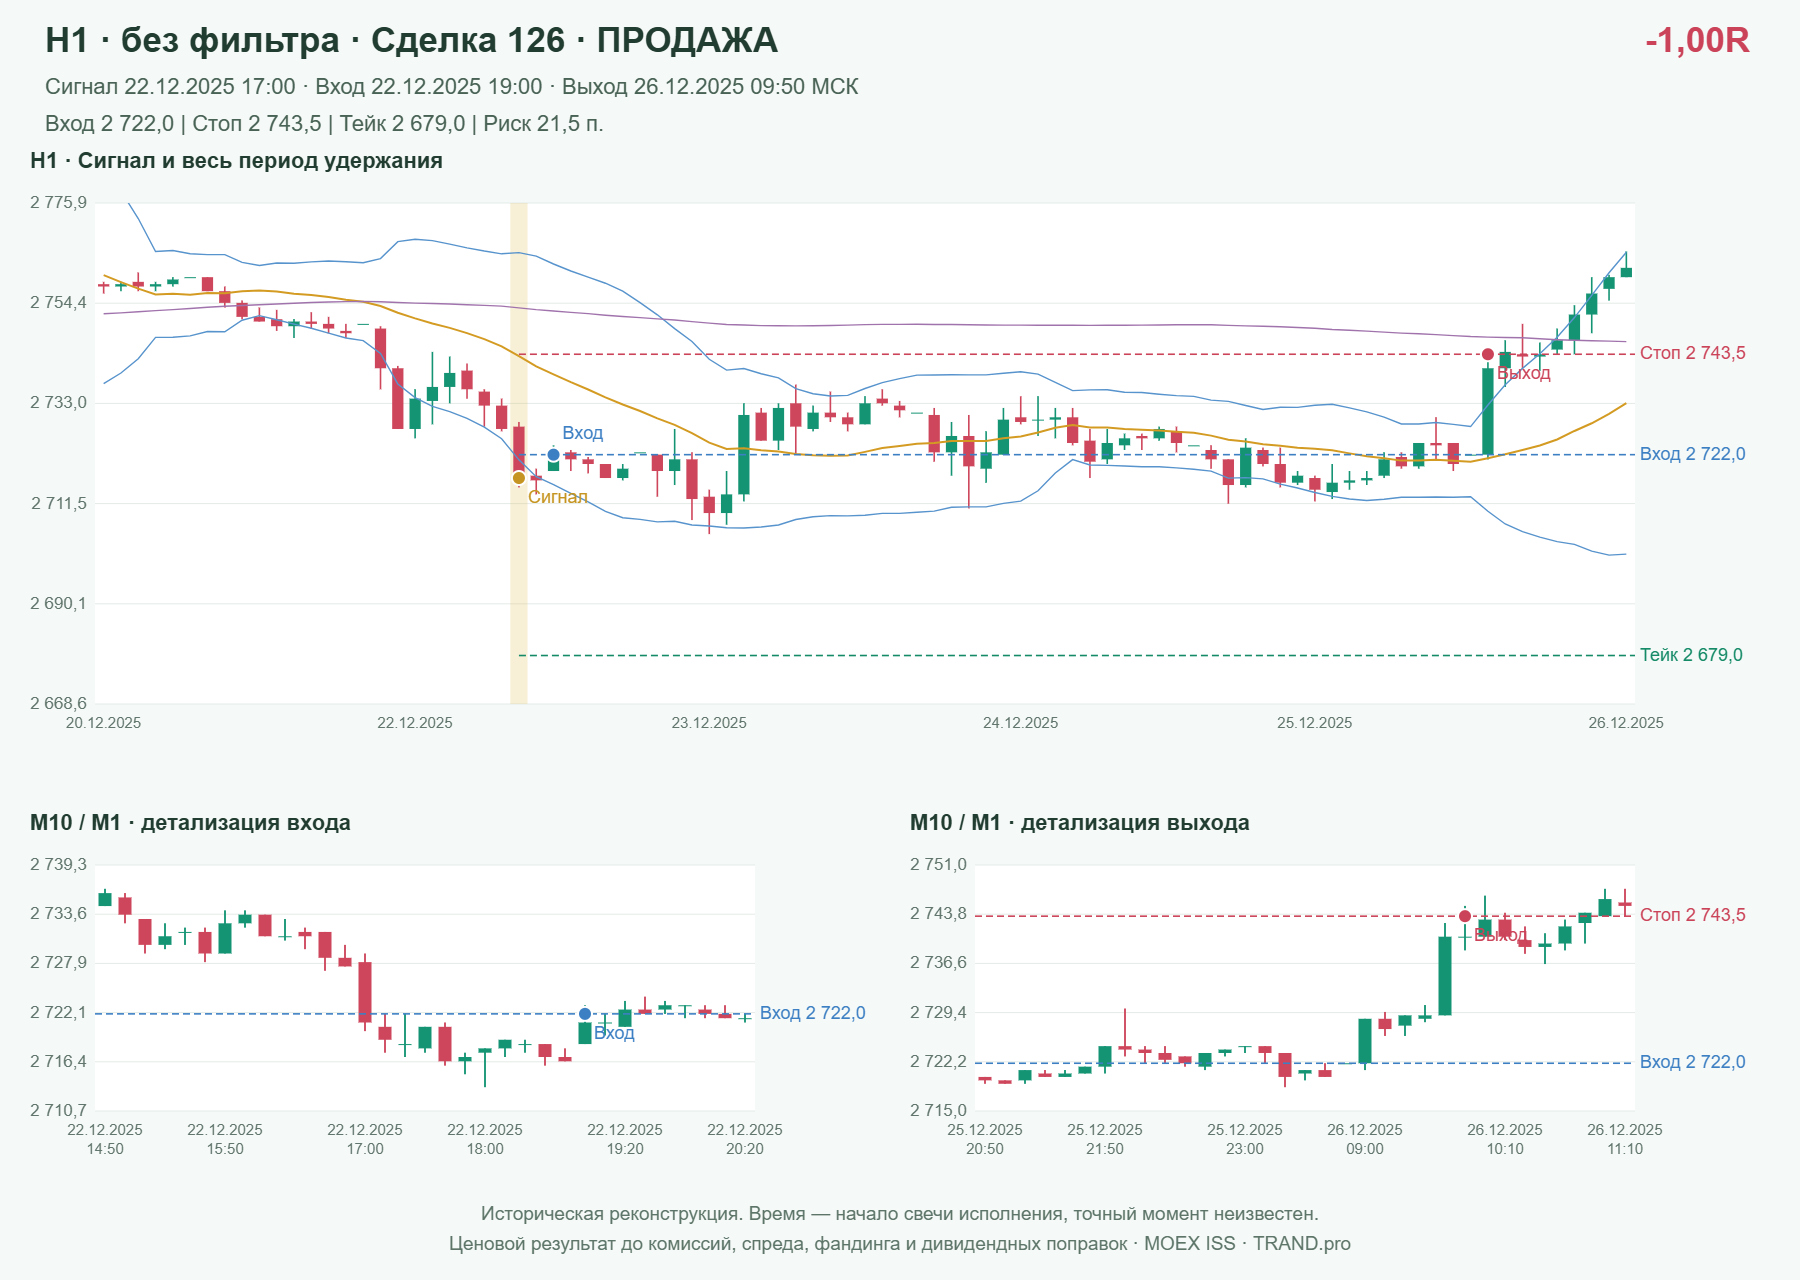This screenshot has height=1280, width=1800.
Task: Click the '25.12.2025 20:50' time axis label
Action: [985, 1139]
